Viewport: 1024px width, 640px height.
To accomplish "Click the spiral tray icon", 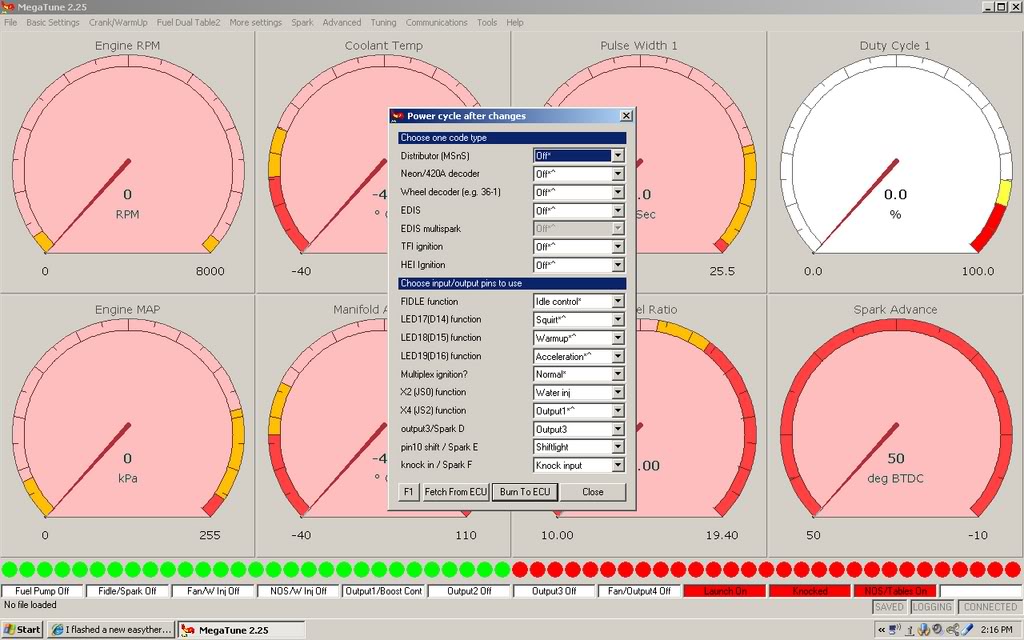I will [x=938, y=630].
